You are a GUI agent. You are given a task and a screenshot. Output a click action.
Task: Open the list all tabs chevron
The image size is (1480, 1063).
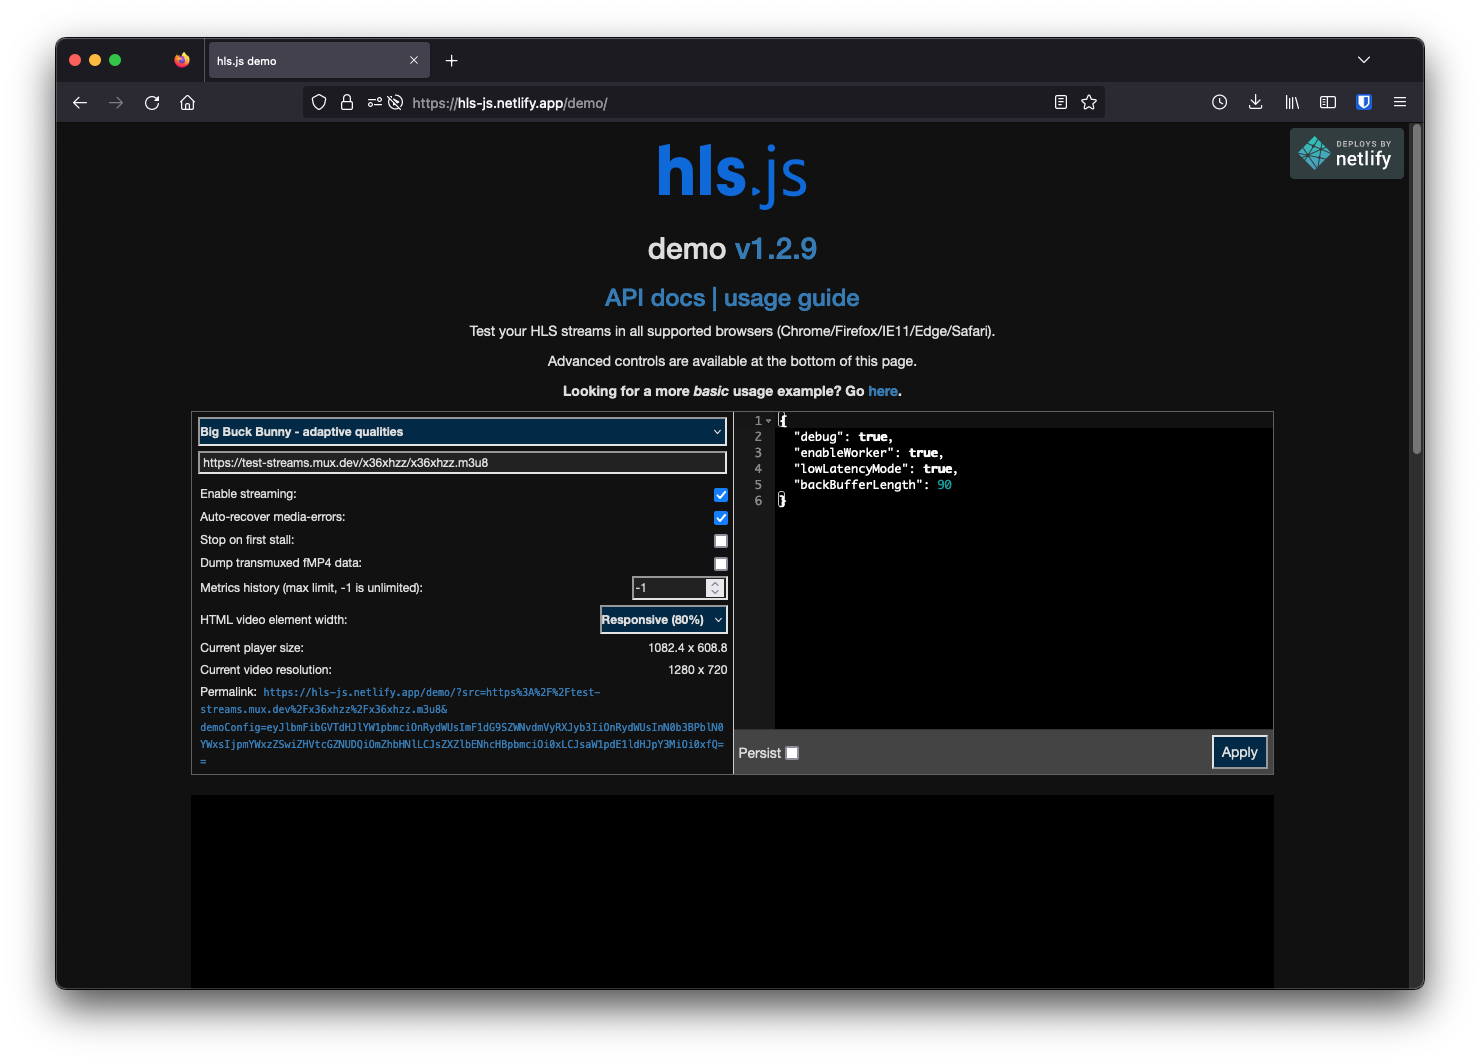(1364, 60)
